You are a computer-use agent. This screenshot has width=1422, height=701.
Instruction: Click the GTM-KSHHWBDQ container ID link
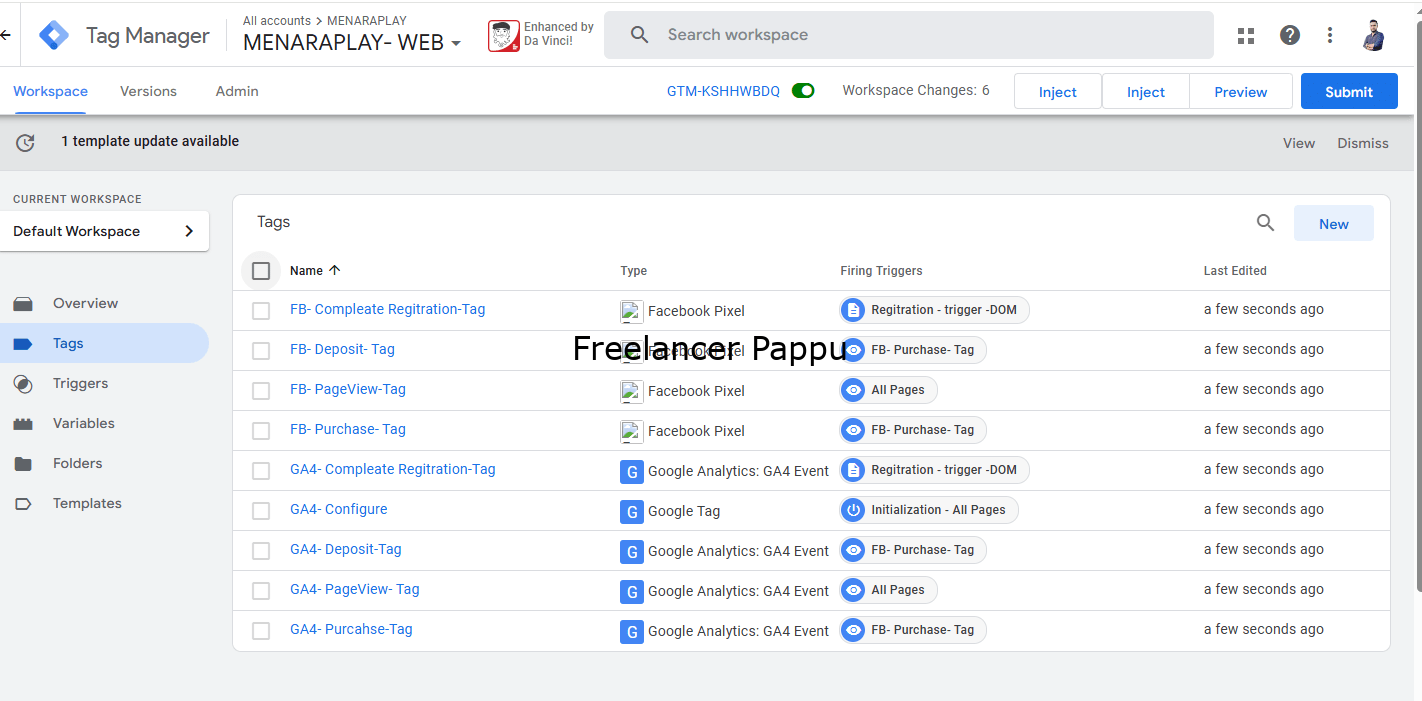pos(723,91)
